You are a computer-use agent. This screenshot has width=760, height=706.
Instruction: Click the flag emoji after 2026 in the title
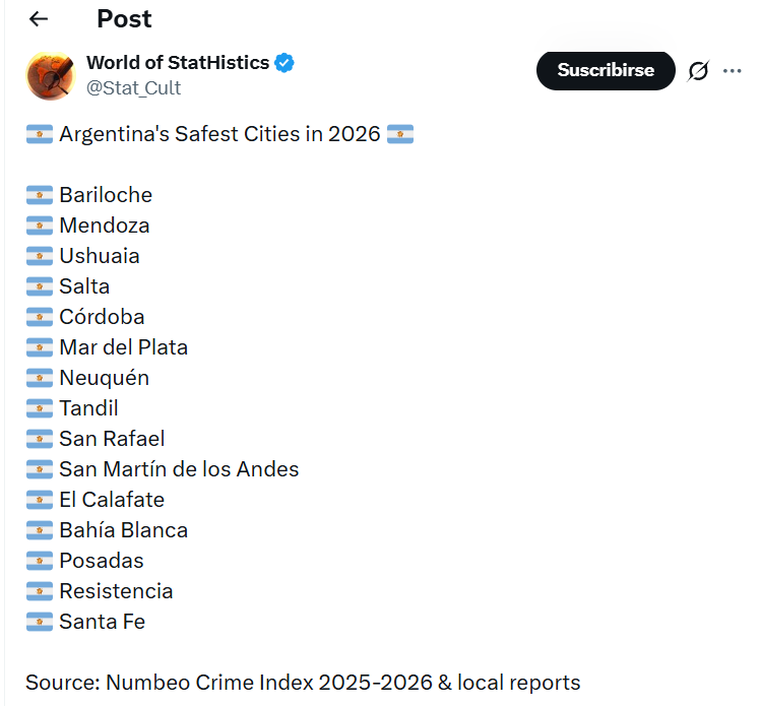coord(400,134)
